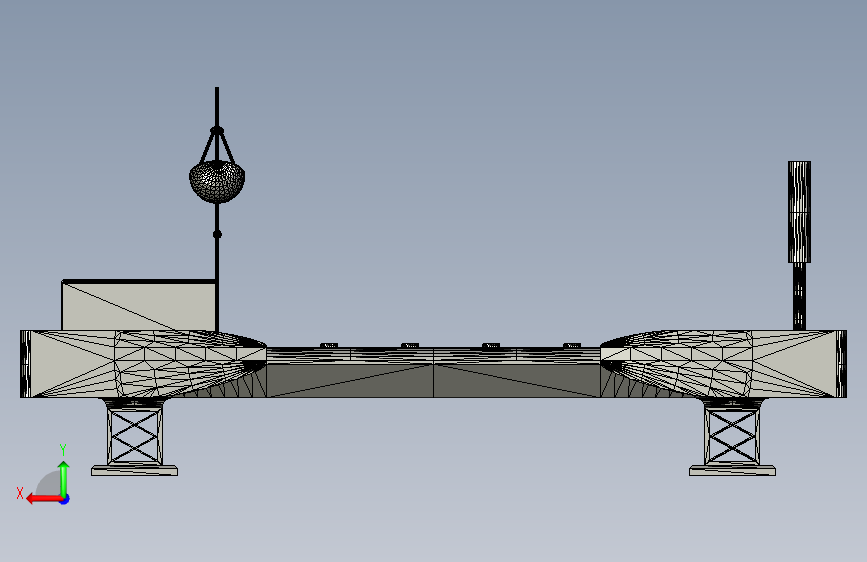Click the red X axis arrow of triad
Image resolution: width=867 pixels, height=562 pixels.
[43, 499]
